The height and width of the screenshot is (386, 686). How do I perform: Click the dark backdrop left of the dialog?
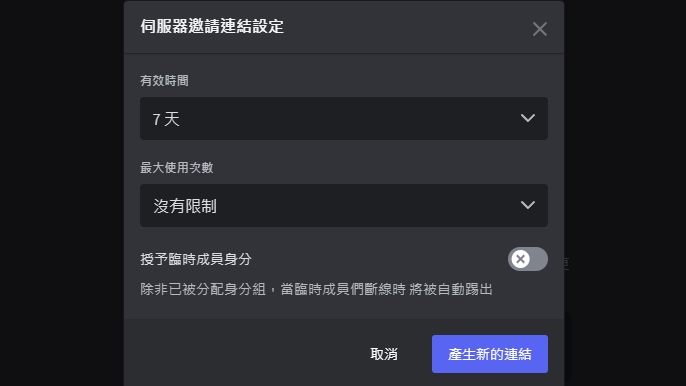click(62, 193)
